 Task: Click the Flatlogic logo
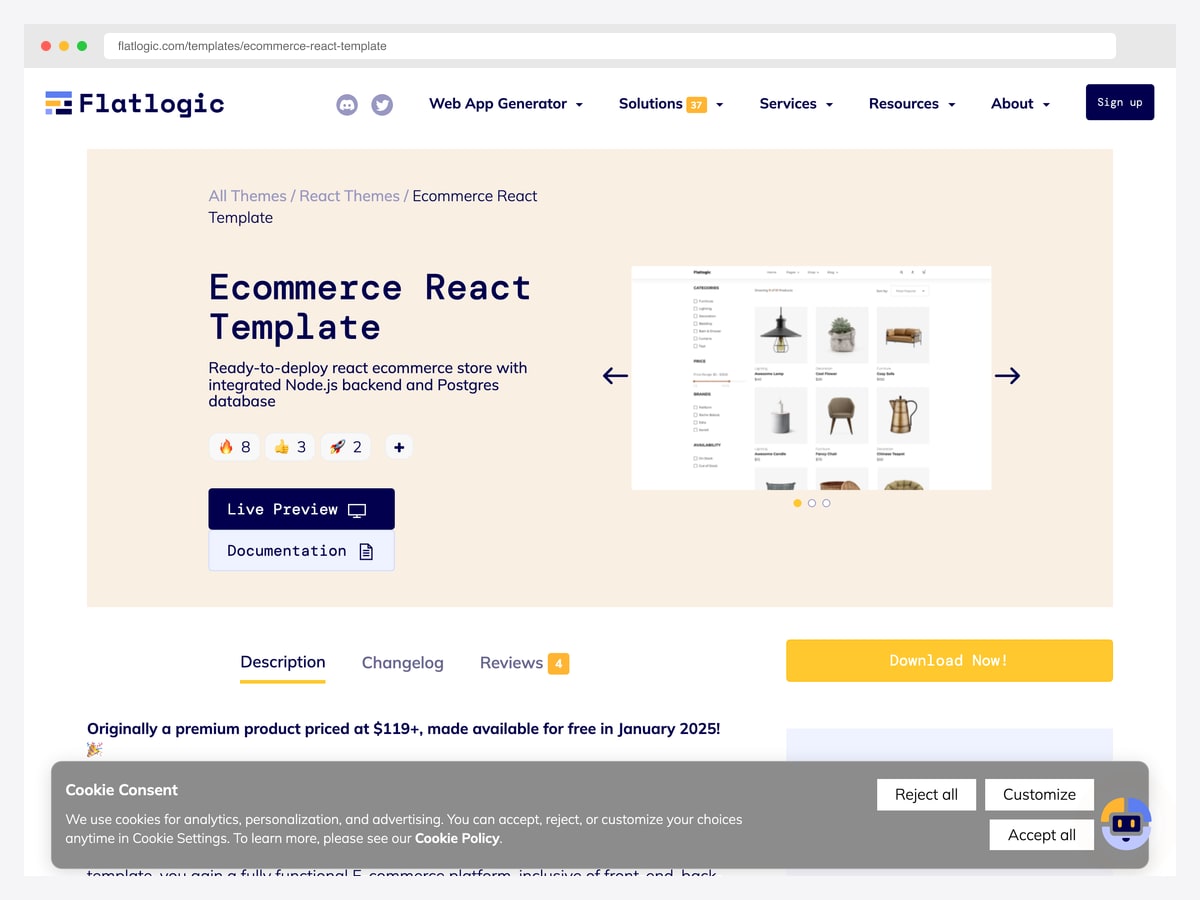pyautogui.click(x=135, y=103)
